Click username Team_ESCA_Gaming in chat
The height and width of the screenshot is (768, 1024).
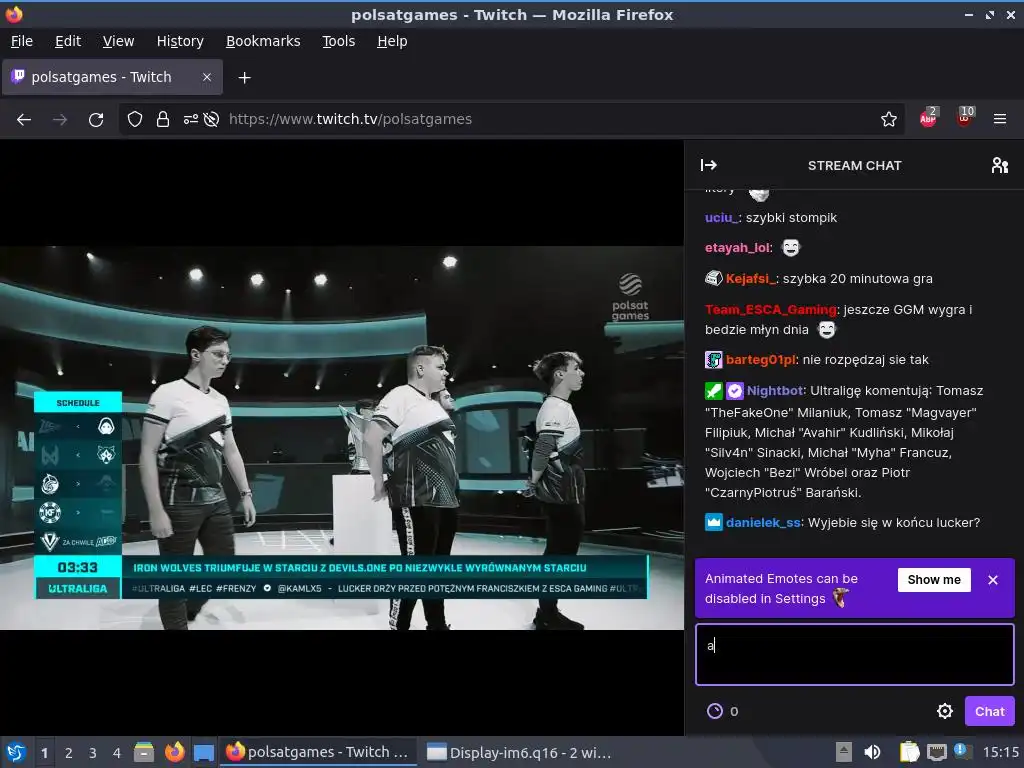click(x=771, y=309)
